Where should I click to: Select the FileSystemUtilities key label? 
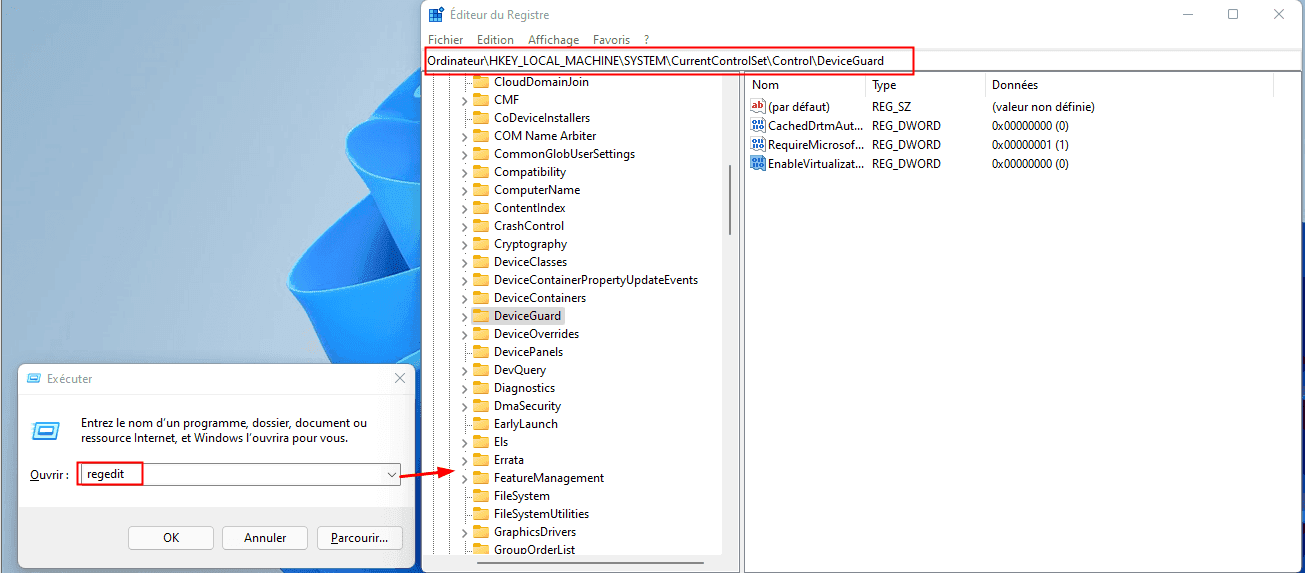541,514
